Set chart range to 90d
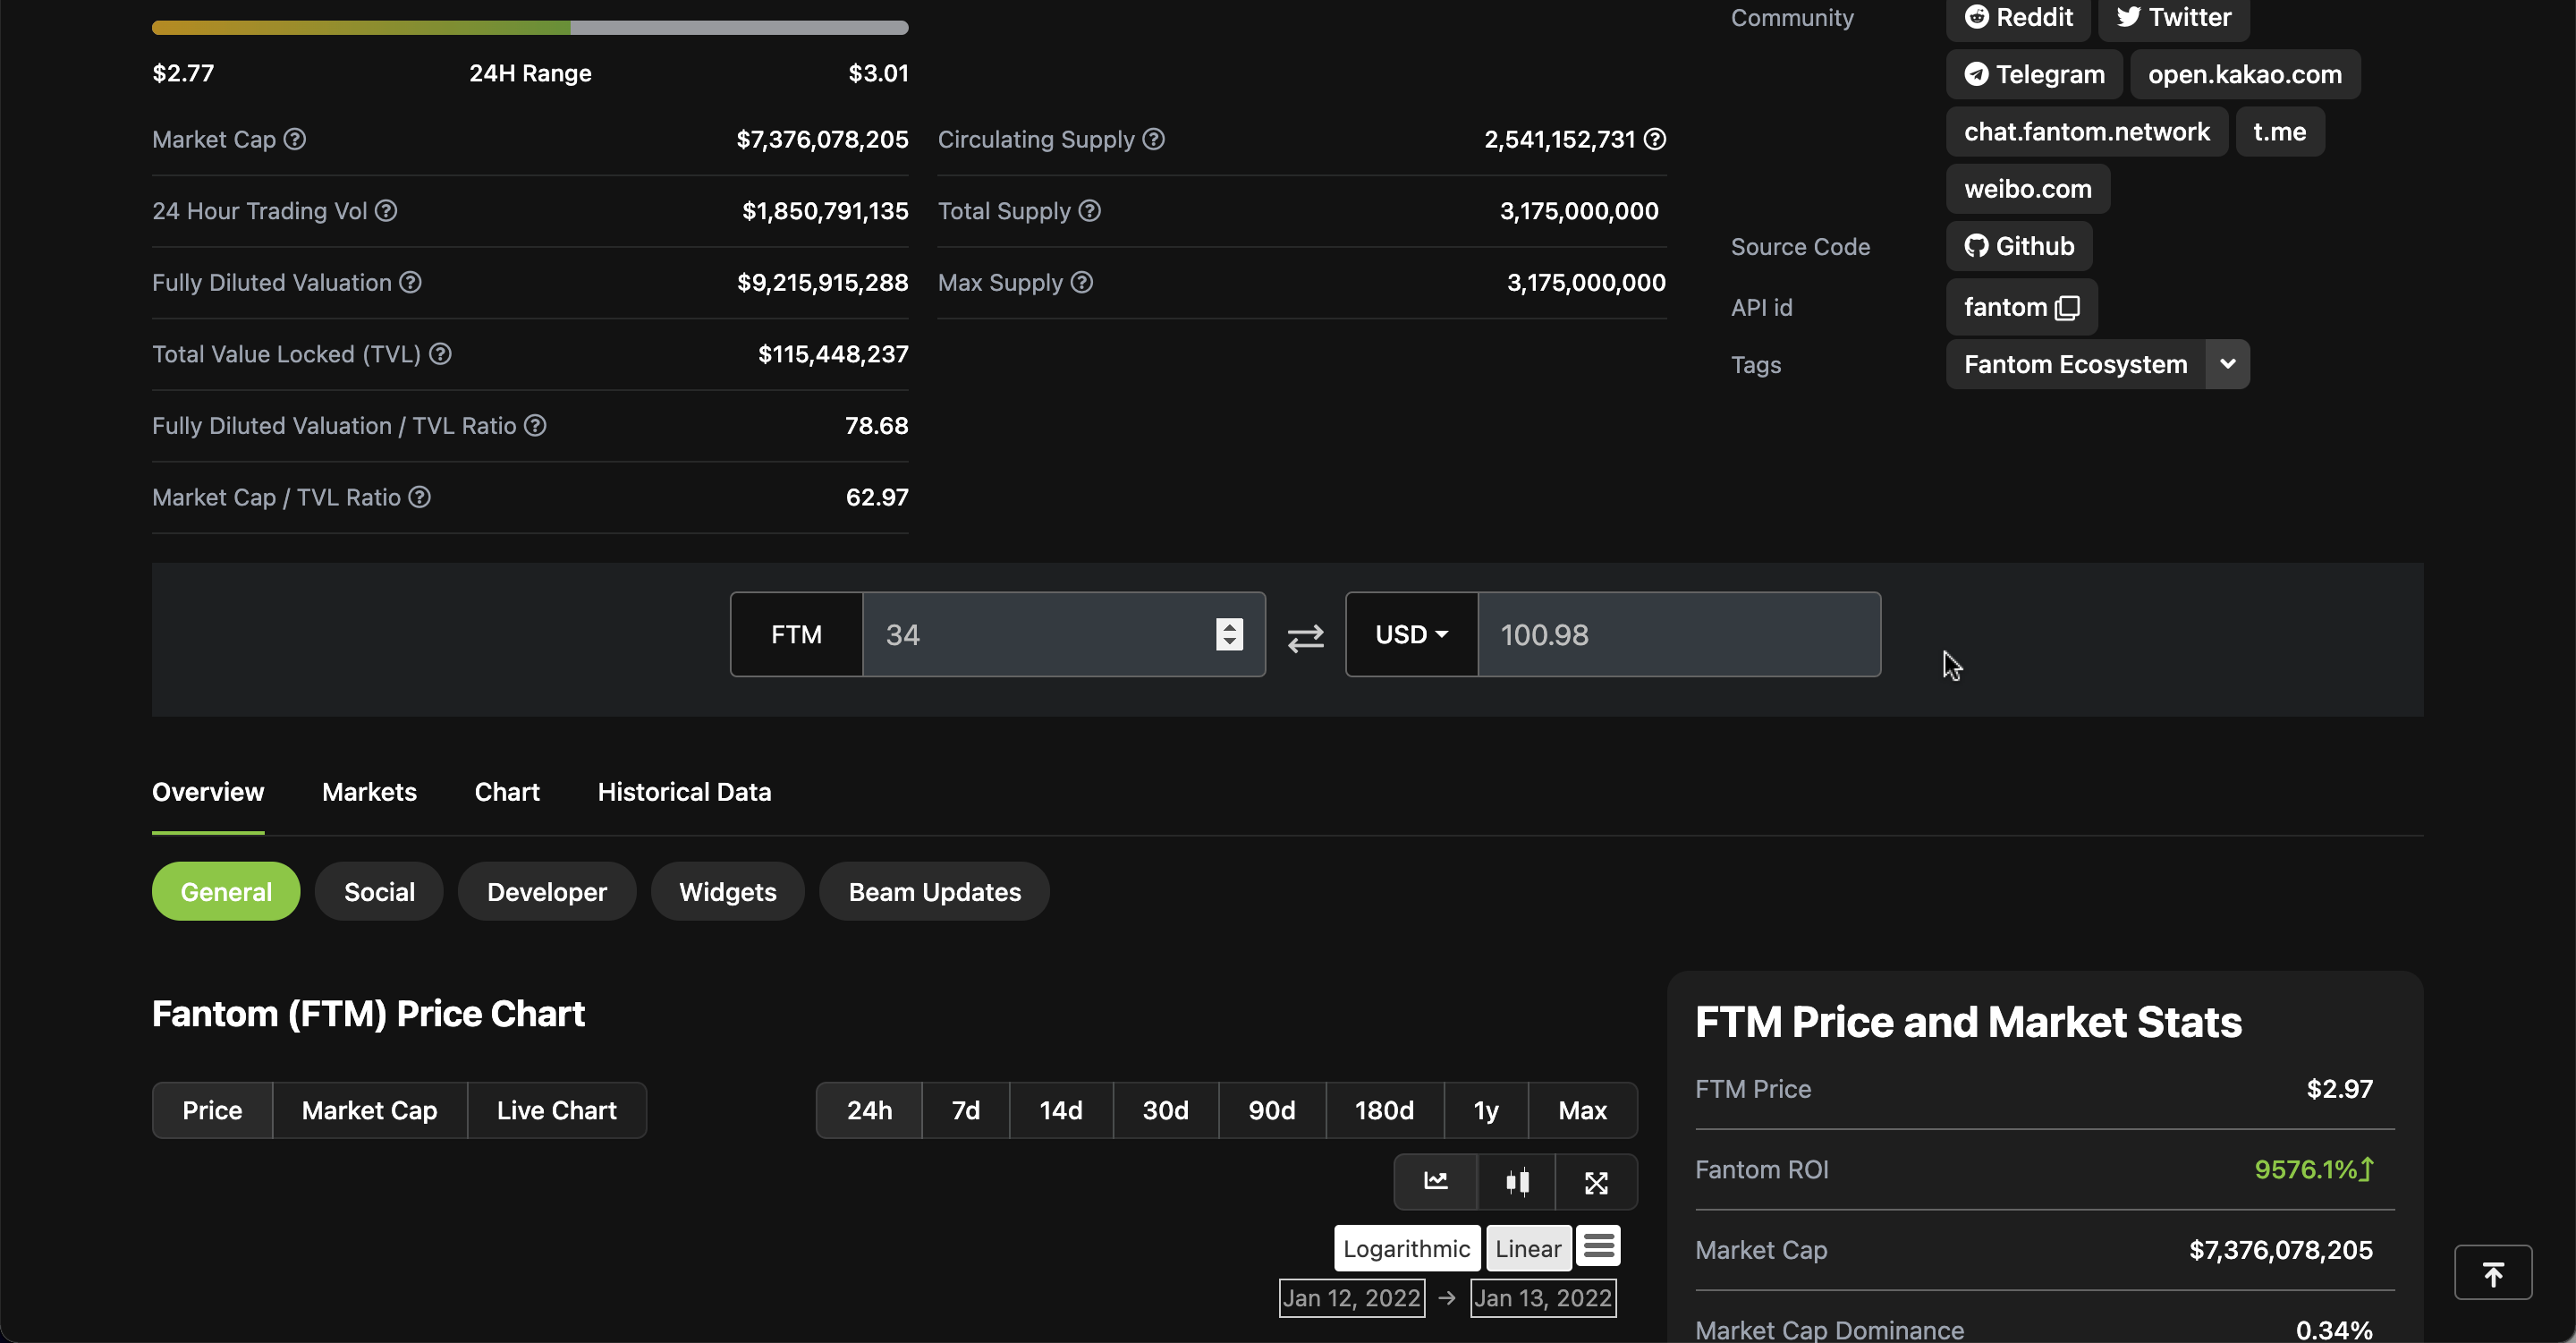The image size is (2576, 1343). (1272, 1110)
